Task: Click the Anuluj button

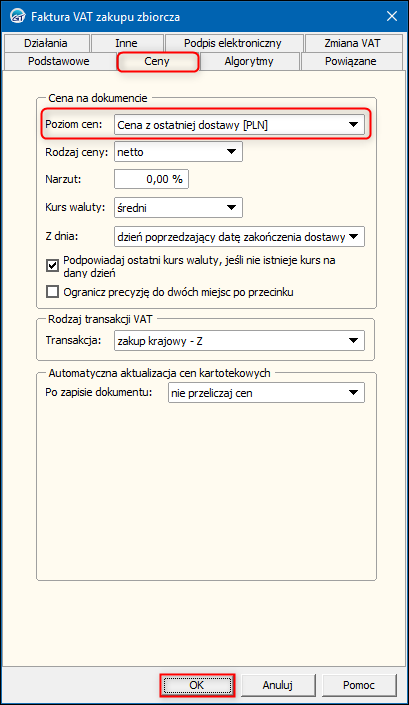Action: [277, 685]
